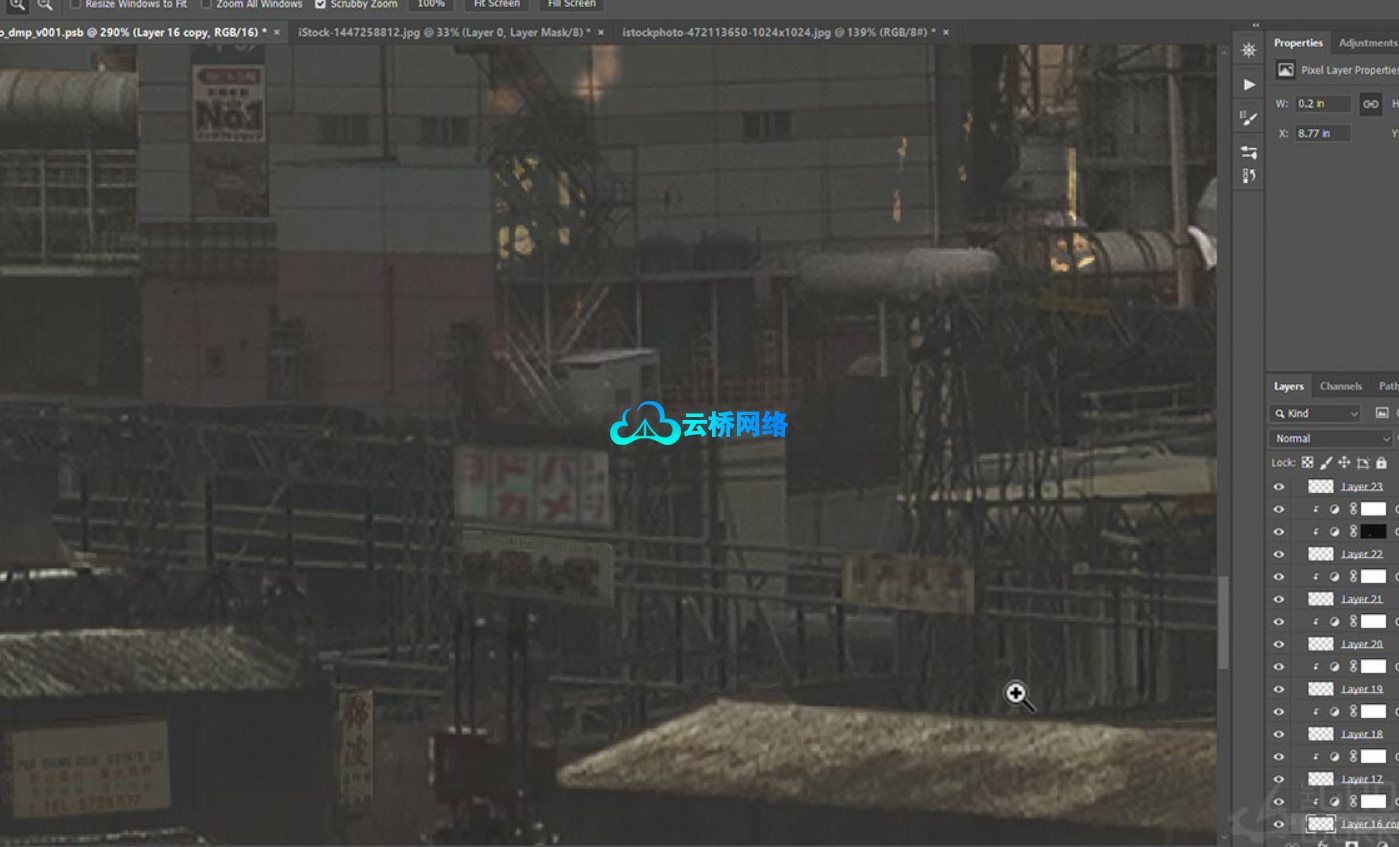Click the 100% zoom button
Viewport: 1399px width, 847px height.
[431, 4]
